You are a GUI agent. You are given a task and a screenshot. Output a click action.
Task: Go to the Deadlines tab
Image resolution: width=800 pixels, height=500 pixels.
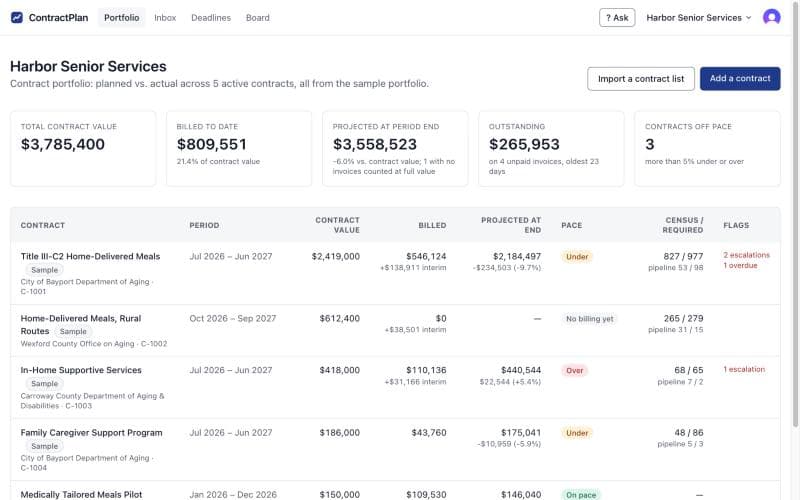click(x=211, y=17)
